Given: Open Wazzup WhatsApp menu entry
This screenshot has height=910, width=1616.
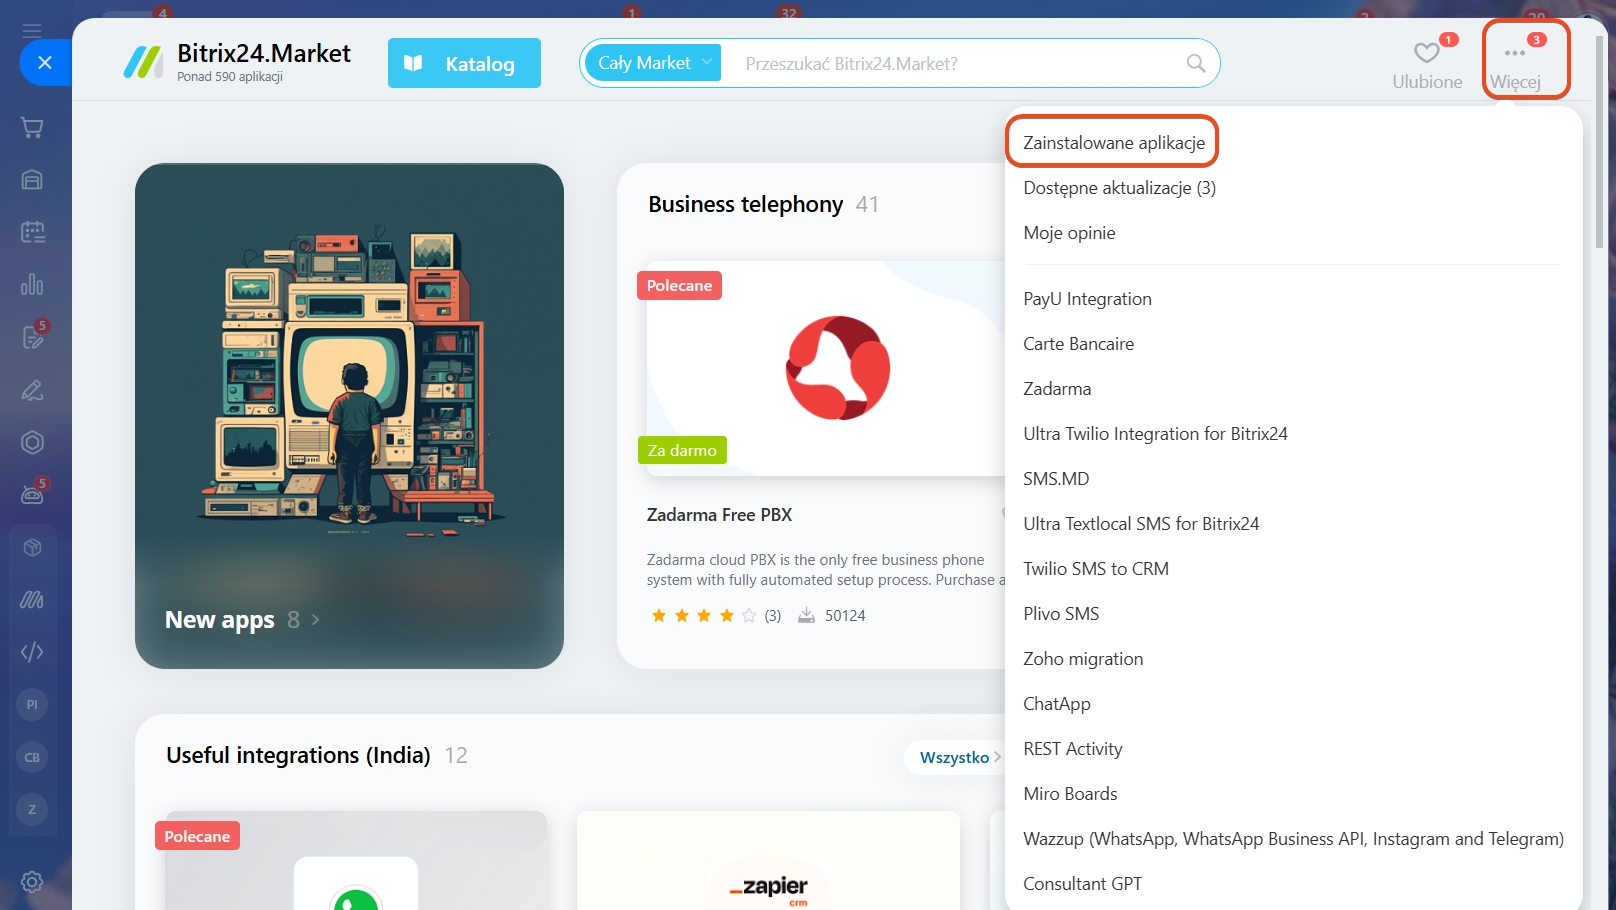Looking at the screenshot, I should 1293,838.
